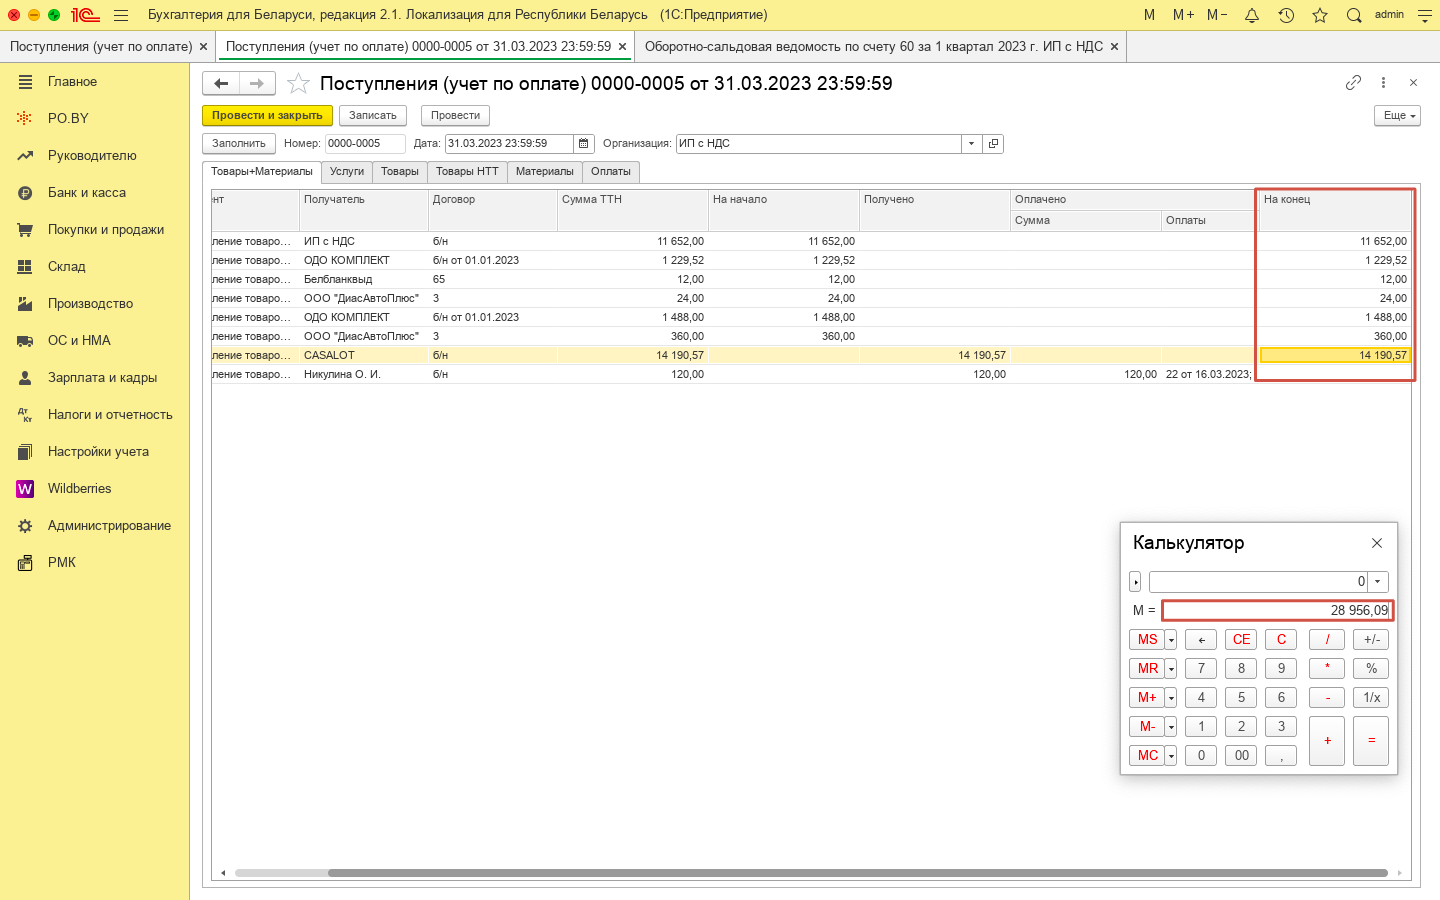Open the date calendar picker icon
This screenshot has height=900, width=1440.
[584, 144]
